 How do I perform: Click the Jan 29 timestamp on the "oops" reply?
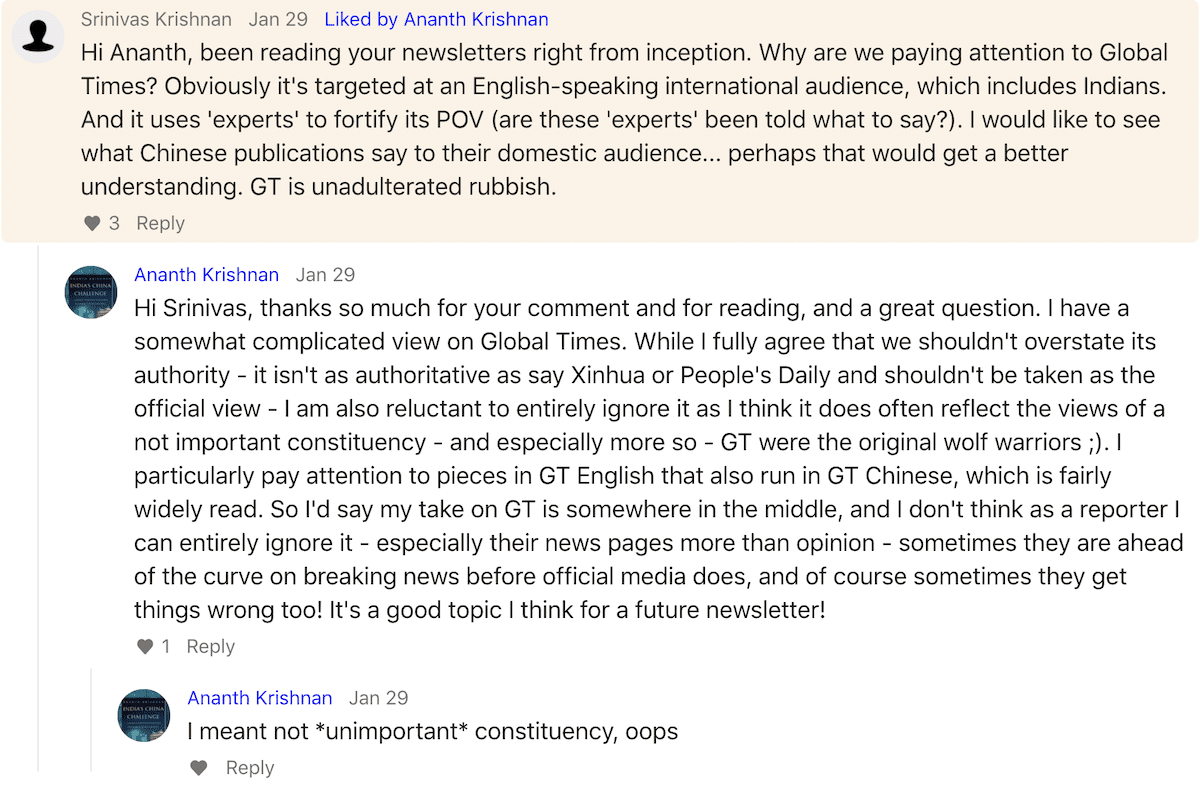pyautogui.click(x=378, y=698)
